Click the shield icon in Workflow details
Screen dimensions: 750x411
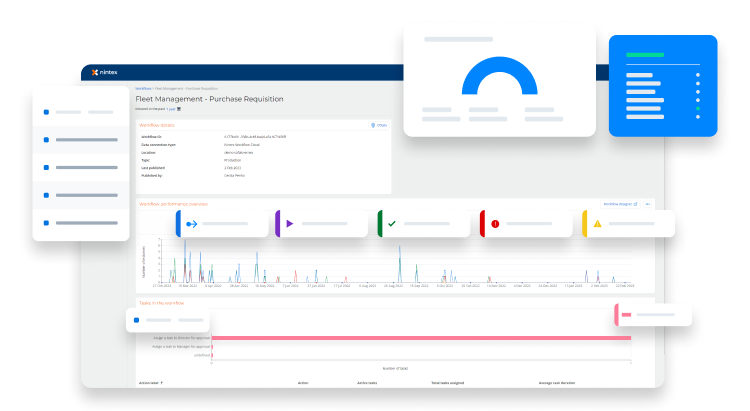372,126
